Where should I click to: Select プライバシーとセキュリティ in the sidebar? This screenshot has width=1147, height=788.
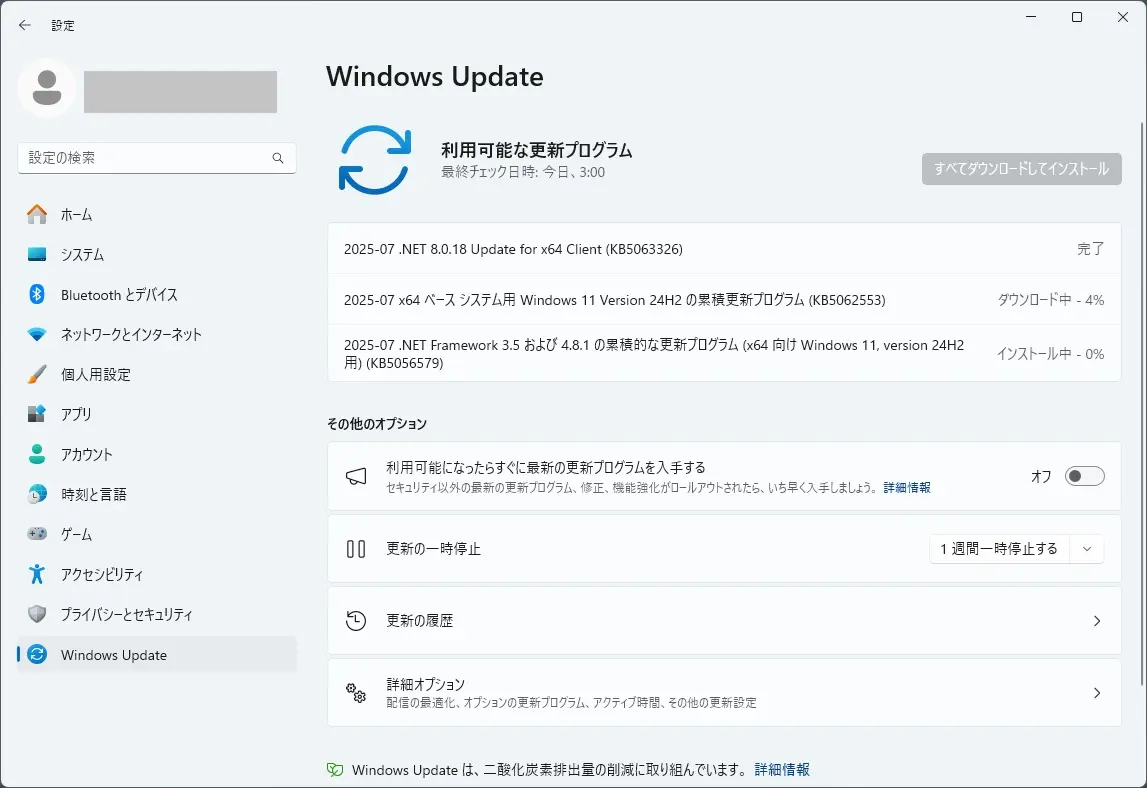click(x=157, y=614)
